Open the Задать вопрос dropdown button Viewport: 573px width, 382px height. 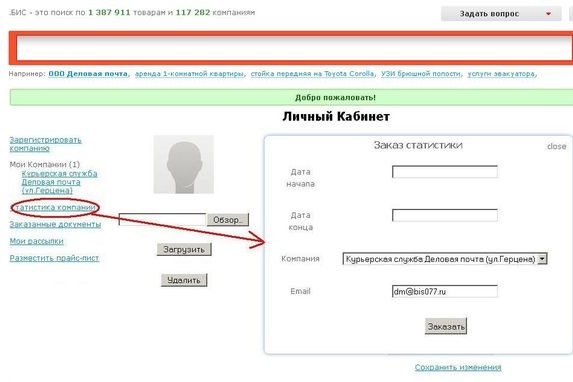[x=501, y=14]
